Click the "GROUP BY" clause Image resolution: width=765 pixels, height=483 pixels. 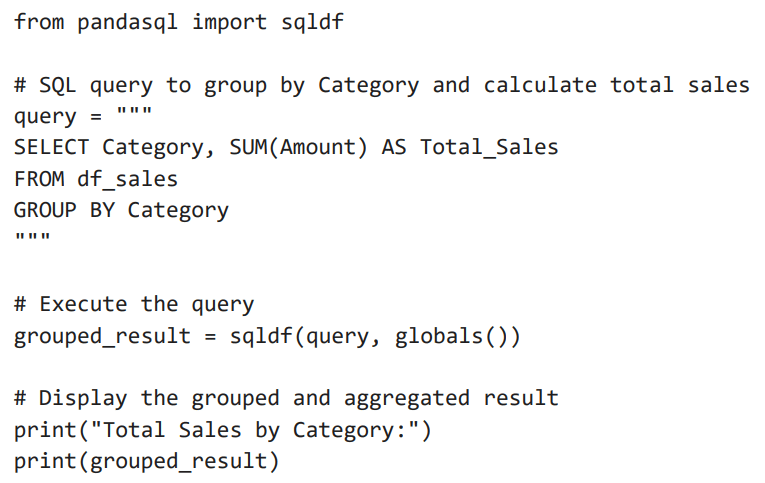[64, 210]
